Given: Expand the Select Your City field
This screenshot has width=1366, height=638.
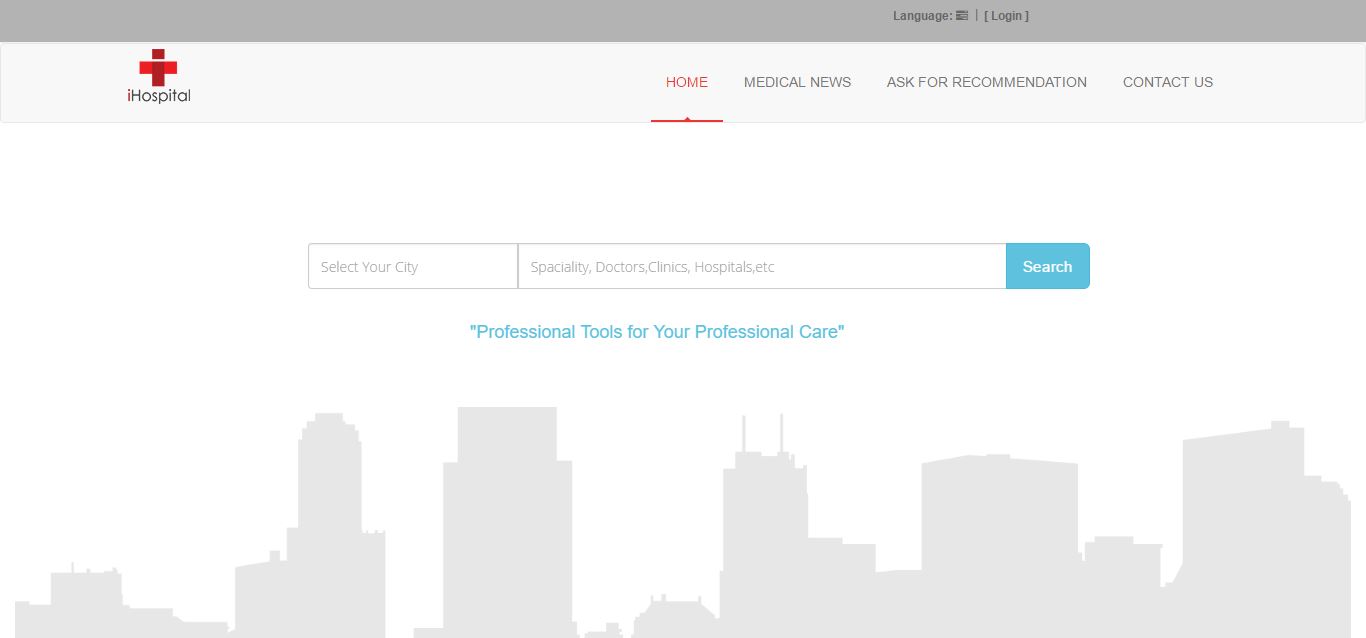Looking at the screenshot, I should point(412,267).
